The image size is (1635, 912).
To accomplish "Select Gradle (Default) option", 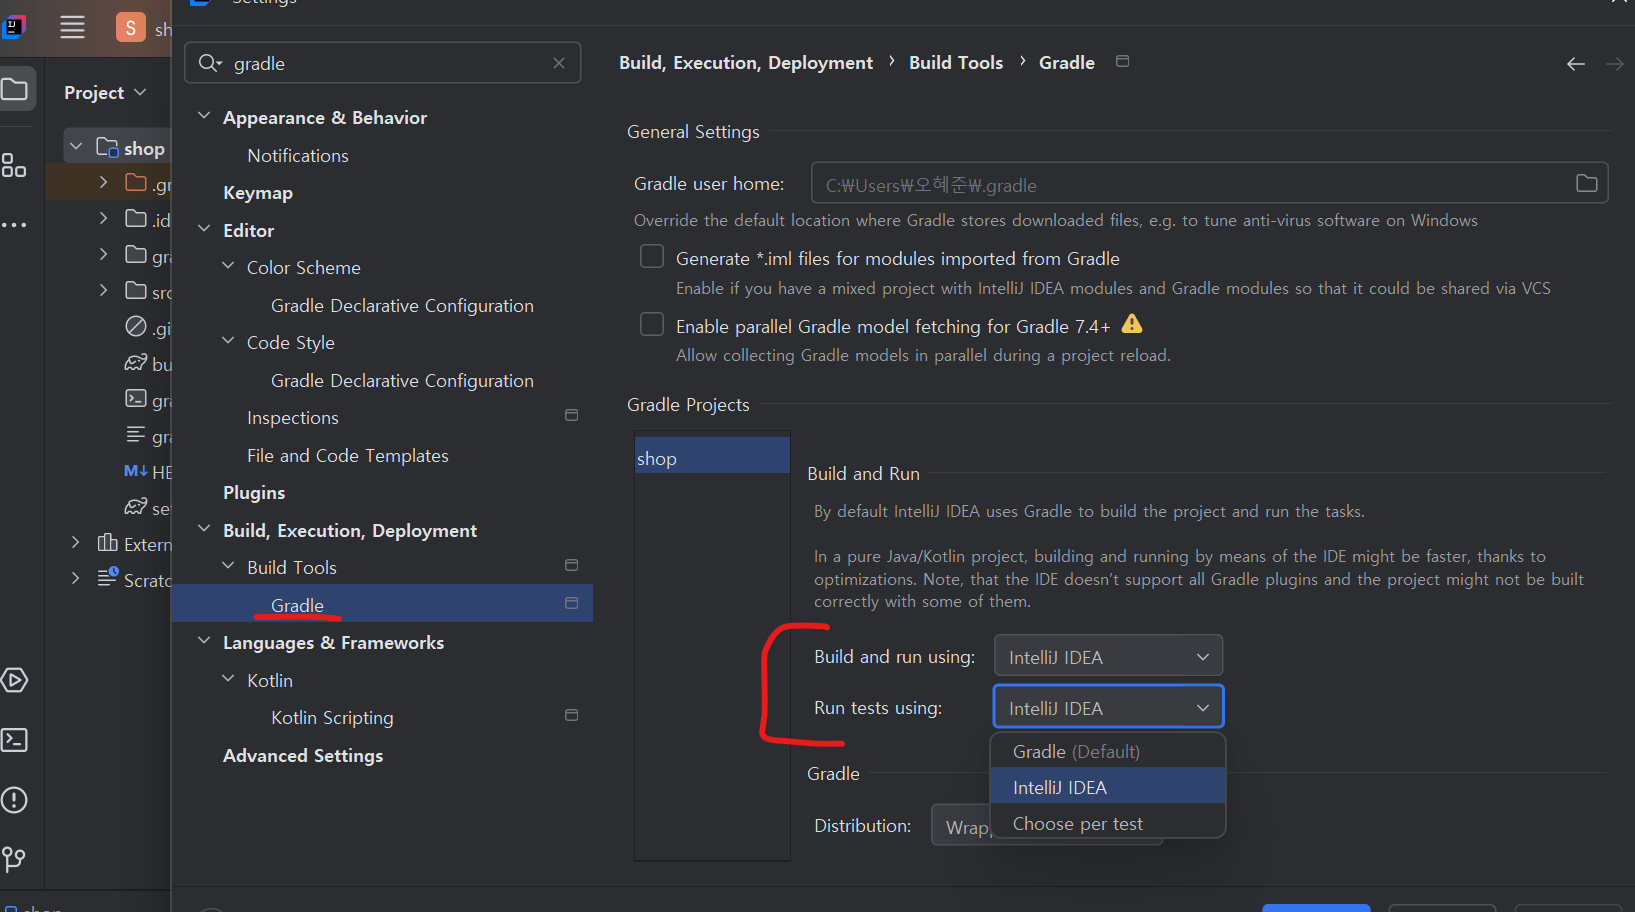I will point(1108,751).
